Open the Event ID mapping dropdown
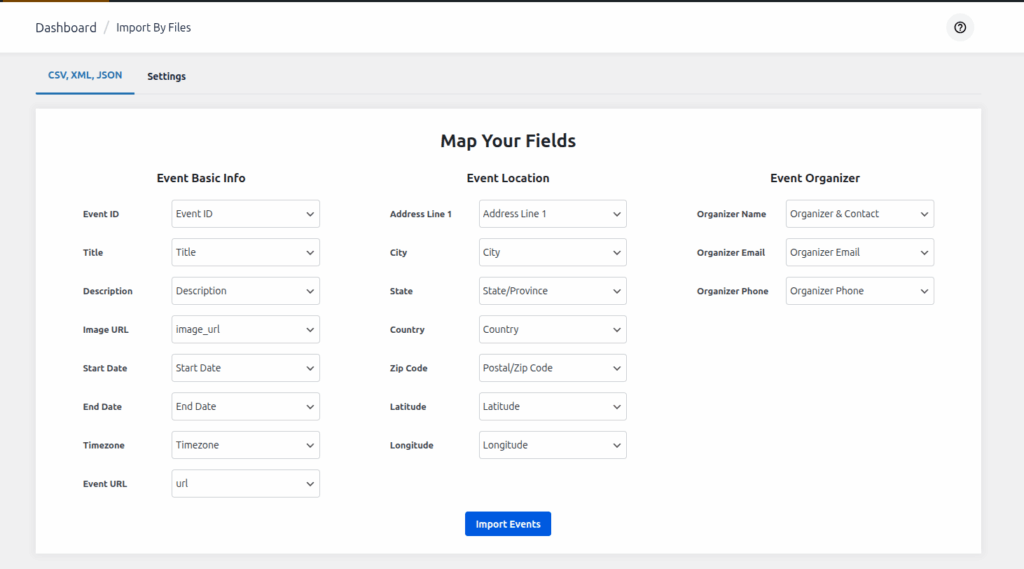Image resolution: width=1024 pixels, height=569 pixels. [x=246, y=214]
